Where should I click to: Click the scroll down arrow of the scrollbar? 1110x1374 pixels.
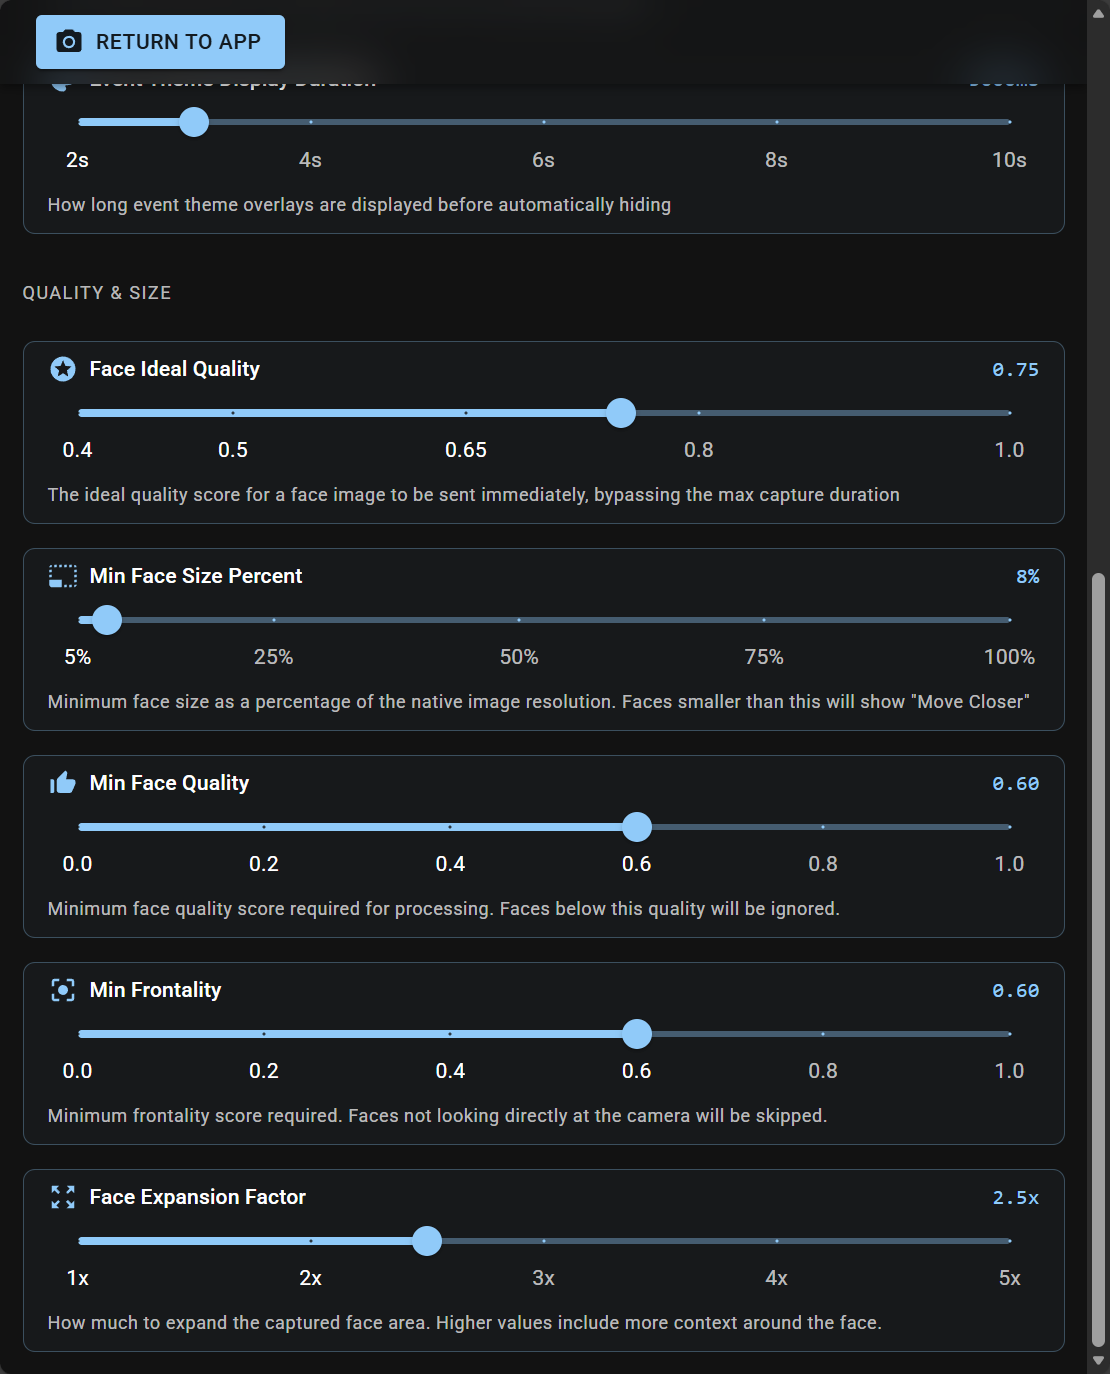(1098, 1361)
